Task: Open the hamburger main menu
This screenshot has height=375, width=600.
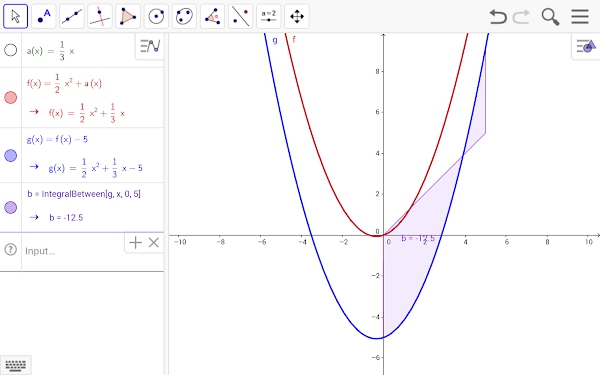Action: 580,16
